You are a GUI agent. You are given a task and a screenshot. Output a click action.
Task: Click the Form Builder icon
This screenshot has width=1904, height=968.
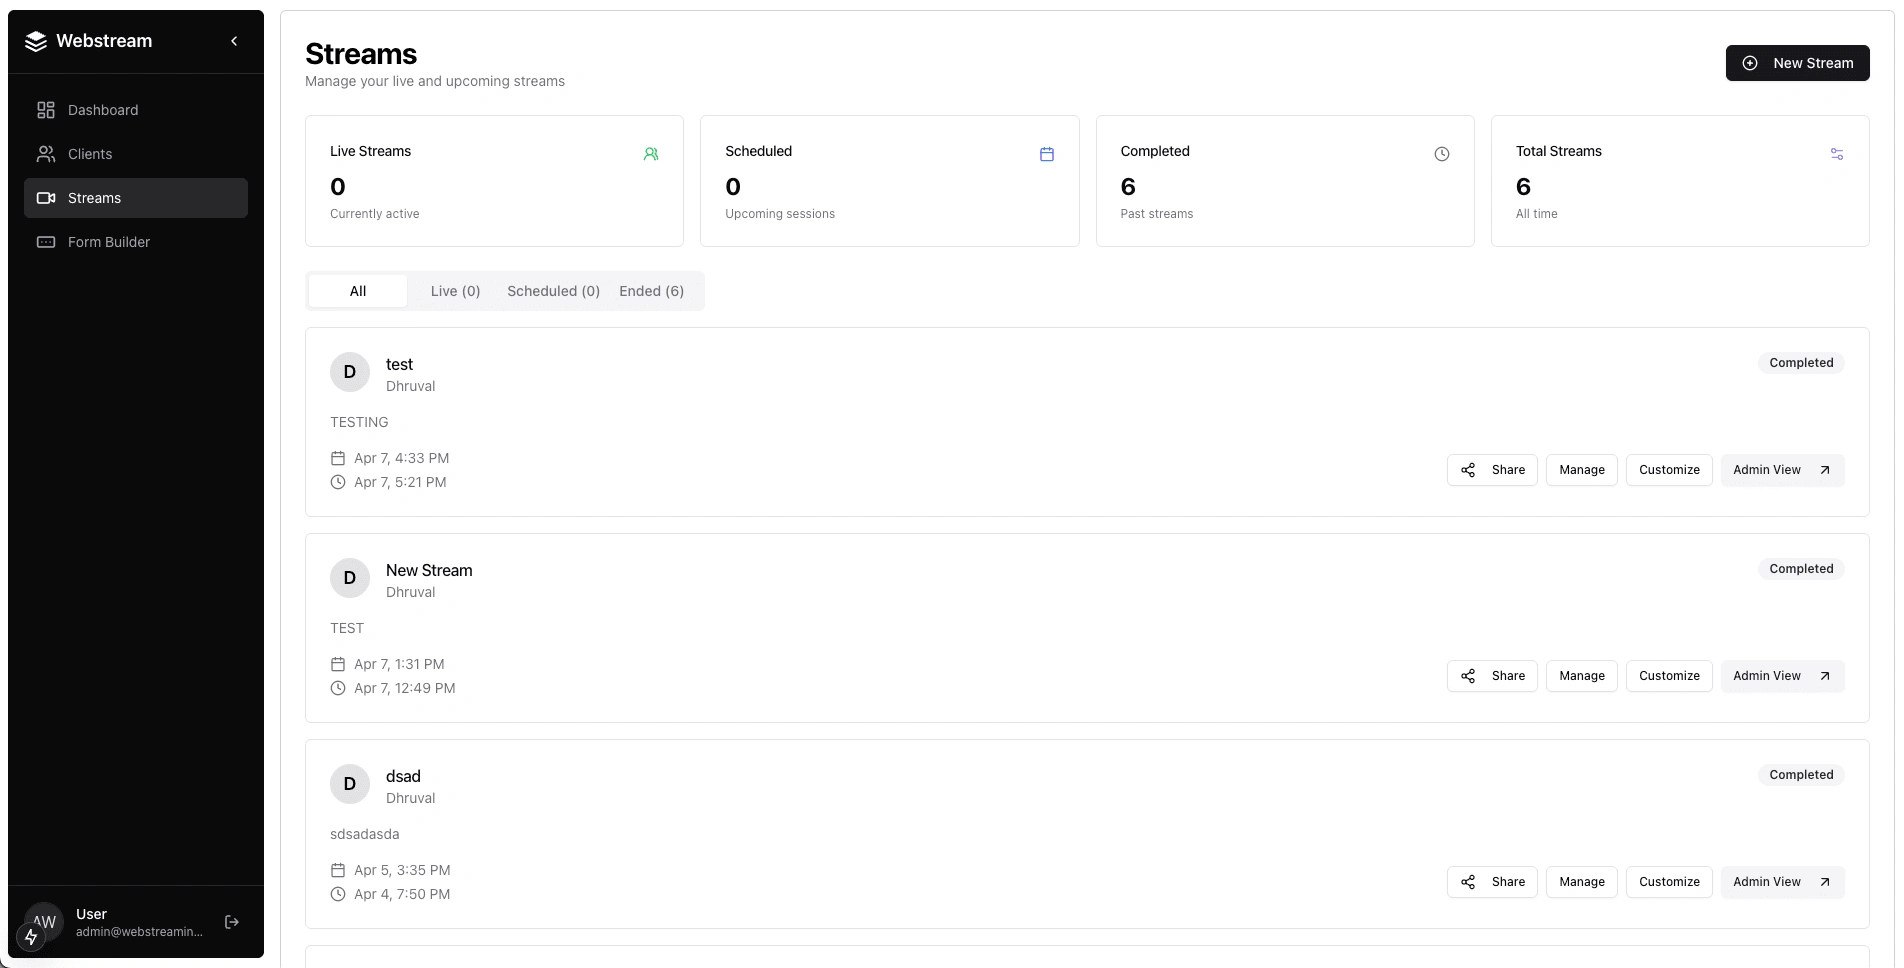coord(46,242)
